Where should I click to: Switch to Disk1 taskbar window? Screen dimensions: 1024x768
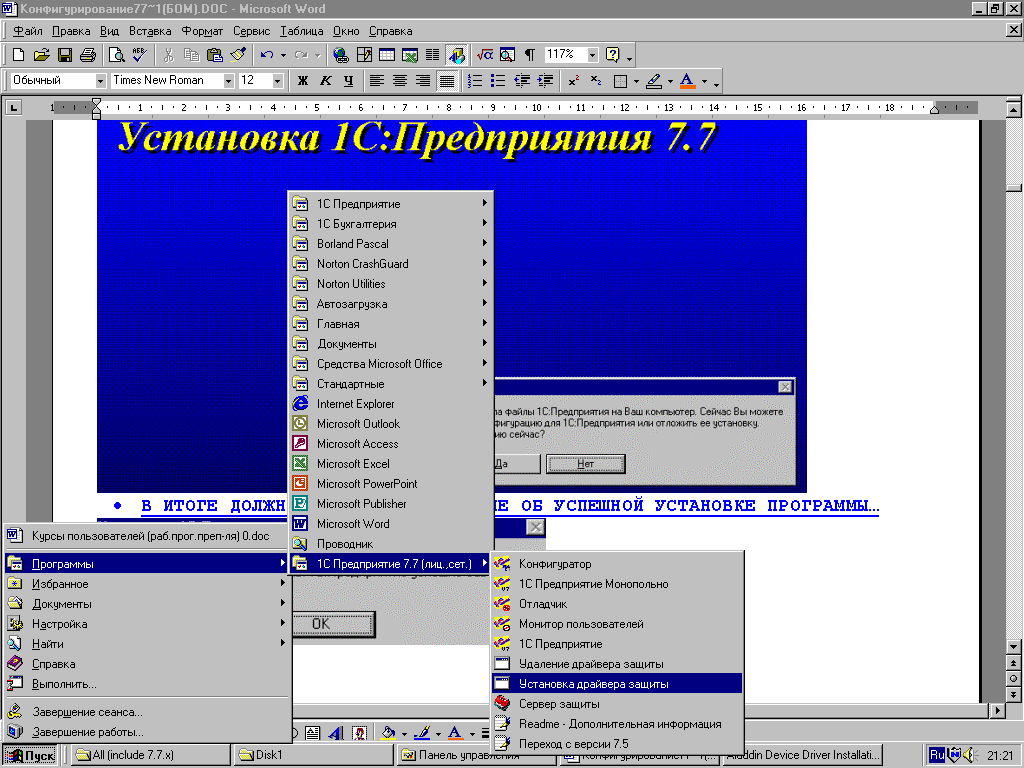(313, 755)
